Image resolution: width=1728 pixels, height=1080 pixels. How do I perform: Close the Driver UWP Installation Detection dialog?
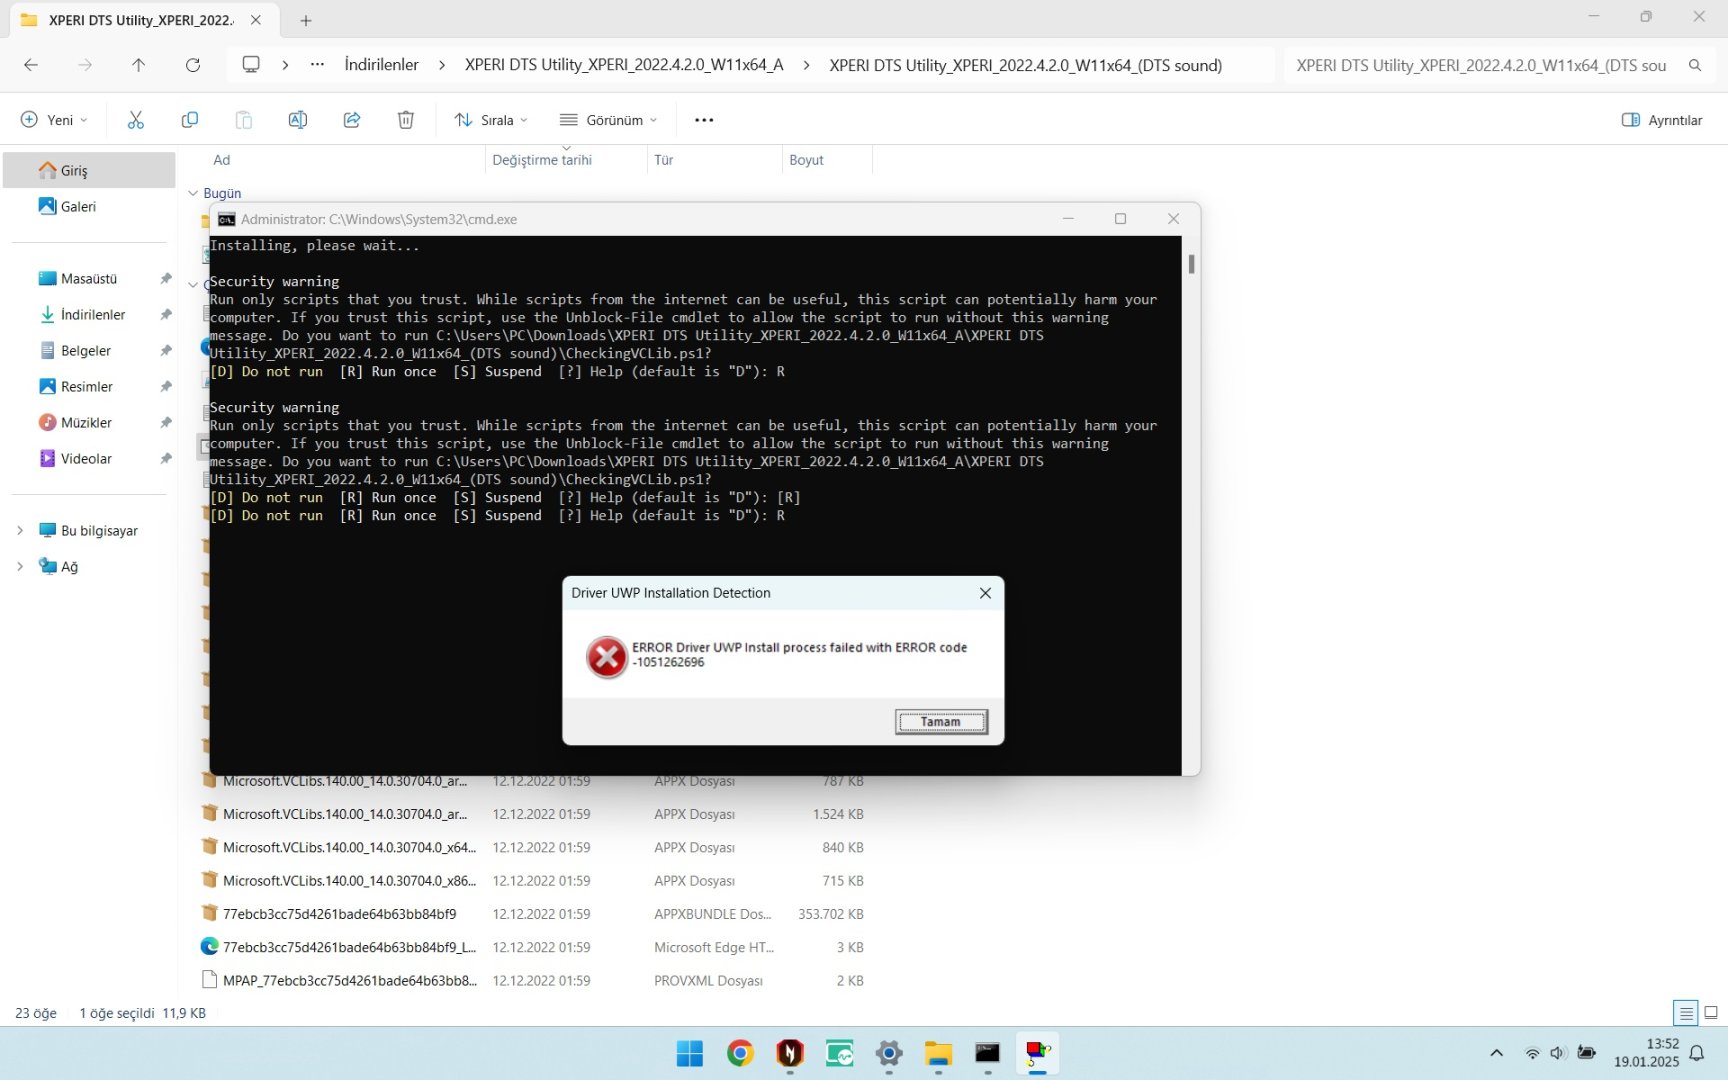click(x=985, y=593)
